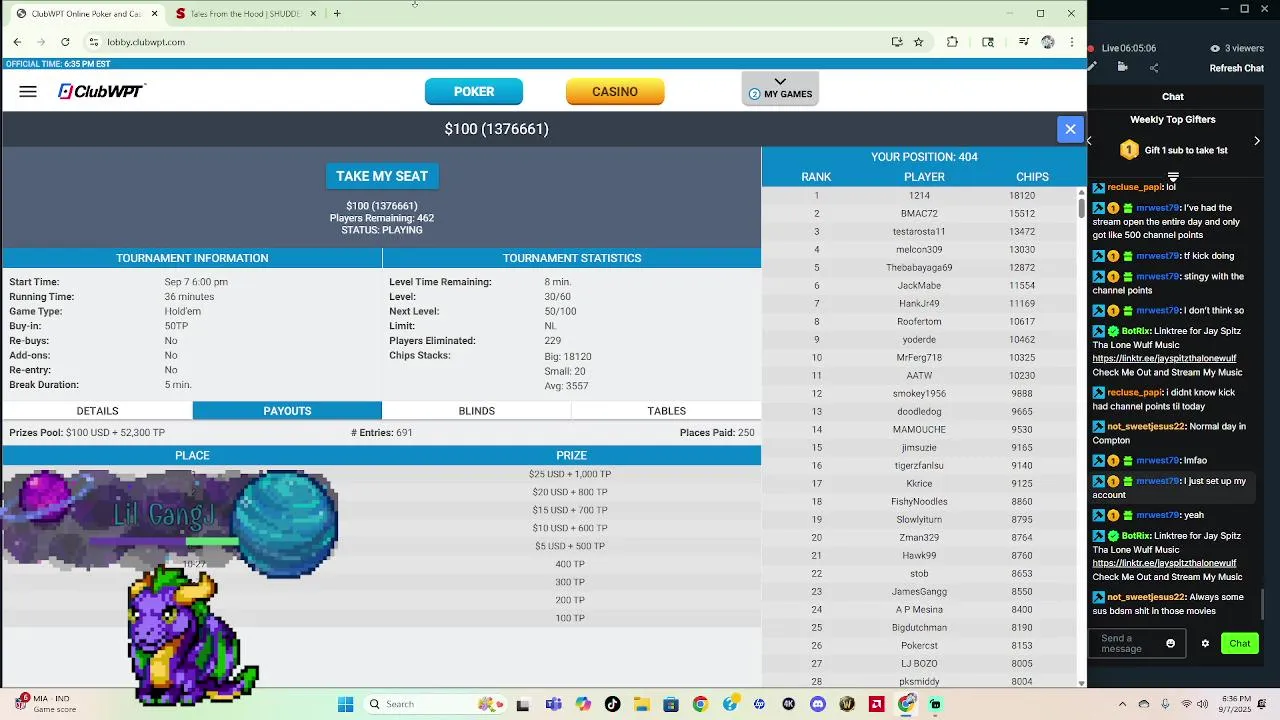Install app icon in address bar
Screen dimensions: 1280x720
[897, 42]
